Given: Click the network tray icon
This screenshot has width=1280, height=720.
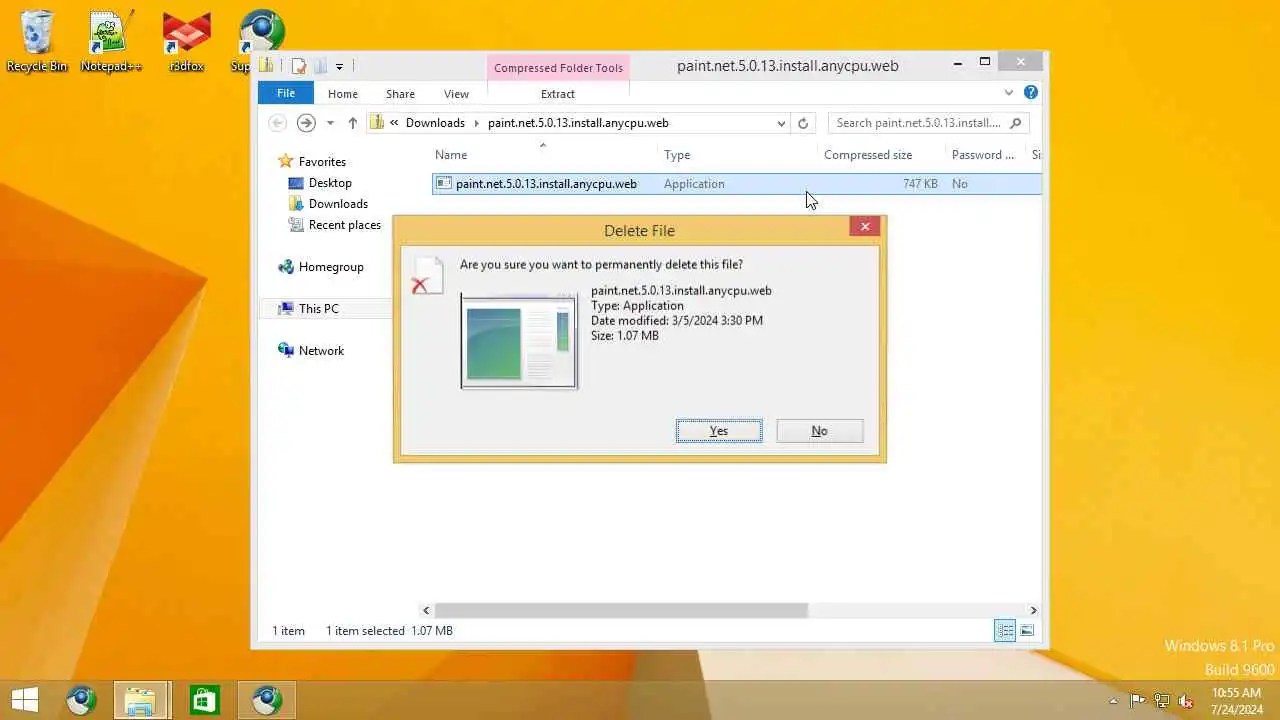Looking at the screenshot, I should pyautogui.click(x=1162, y=701).
